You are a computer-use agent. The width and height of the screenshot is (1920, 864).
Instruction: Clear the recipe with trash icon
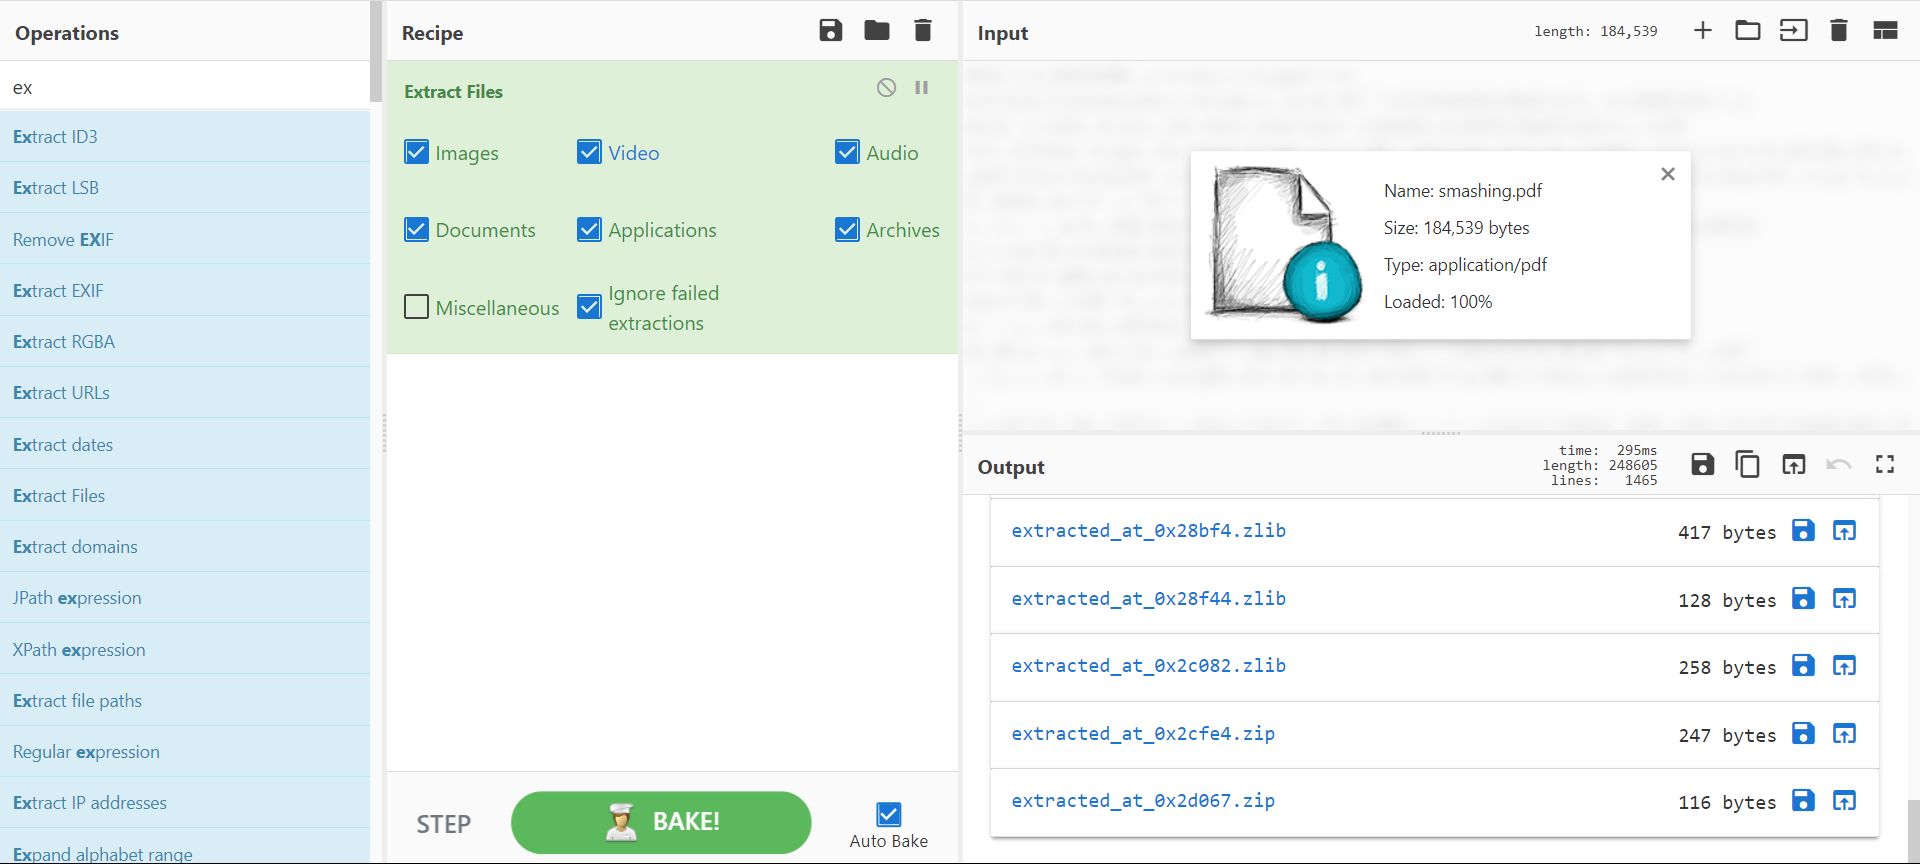click(923, 31)
